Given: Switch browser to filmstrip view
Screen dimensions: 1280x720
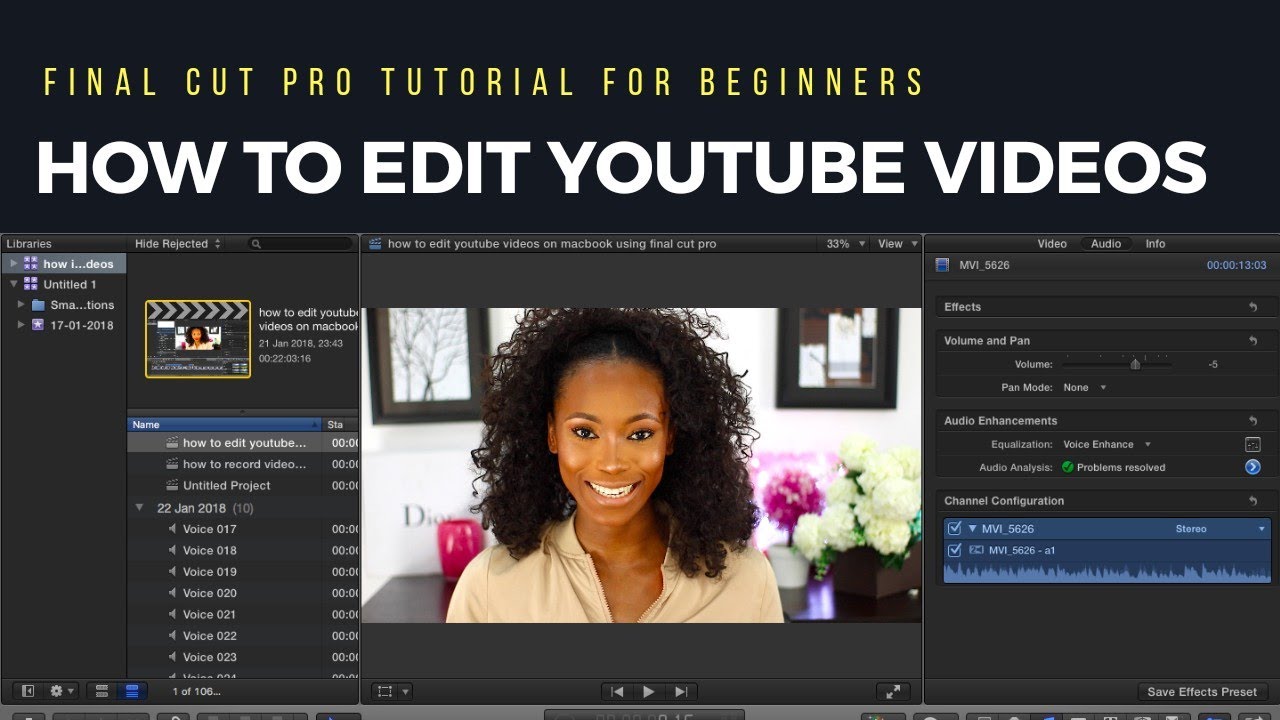Looking at the screenshot, I should 101,690.
